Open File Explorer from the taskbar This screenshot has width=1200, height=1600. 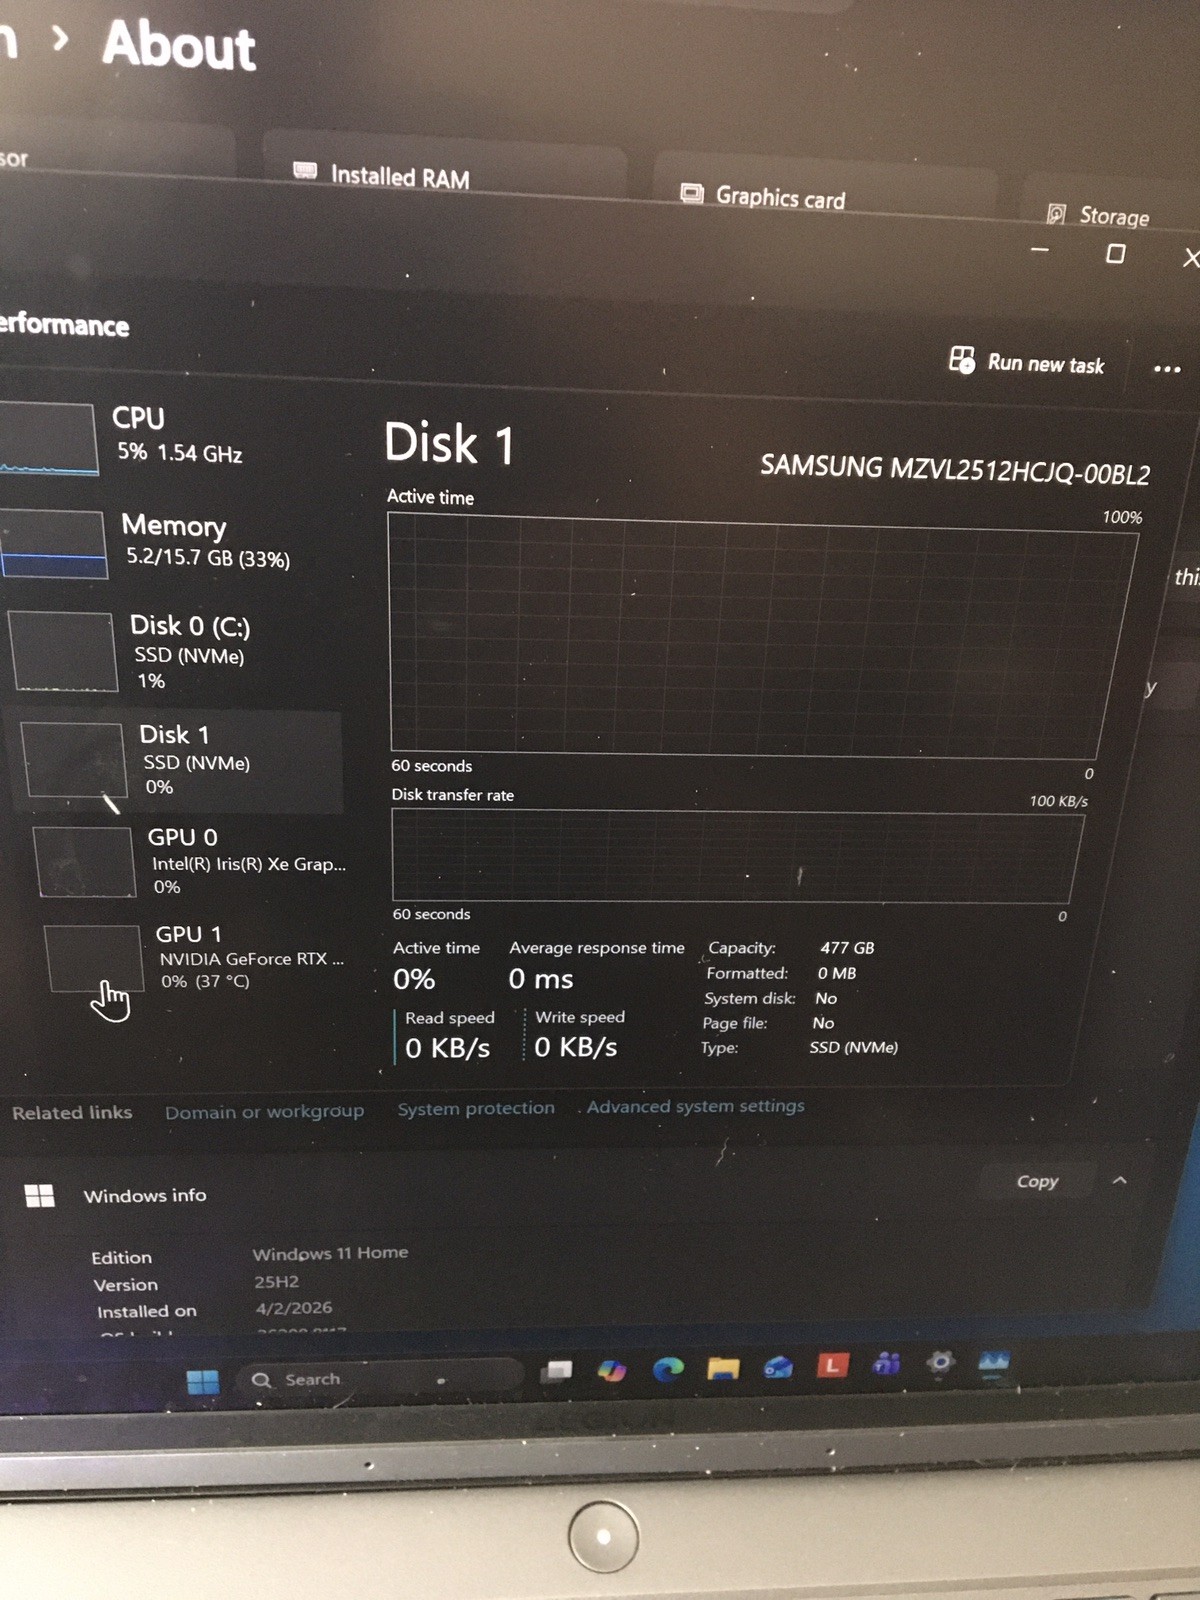click(x=723, y=1367)
